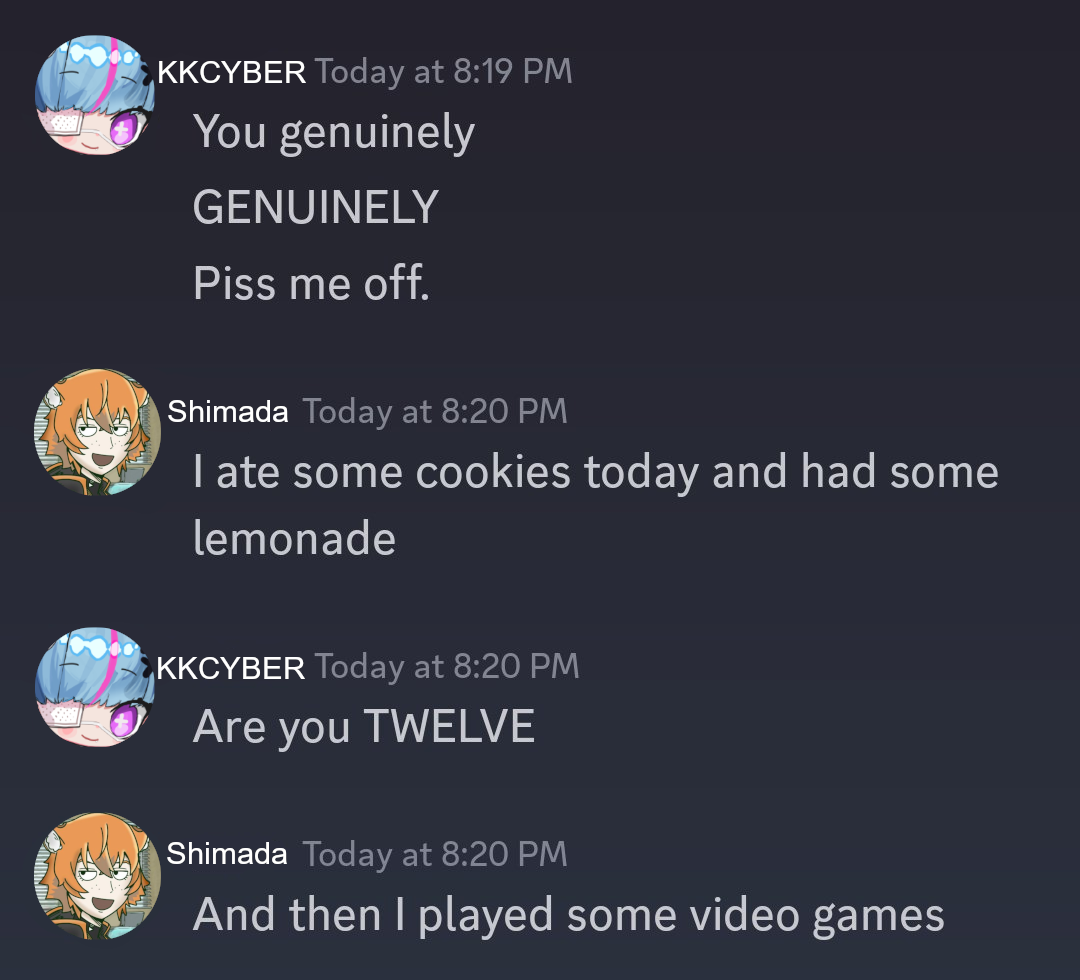Click Shimada's avatar next to the video games message

[x=97, y=875]
